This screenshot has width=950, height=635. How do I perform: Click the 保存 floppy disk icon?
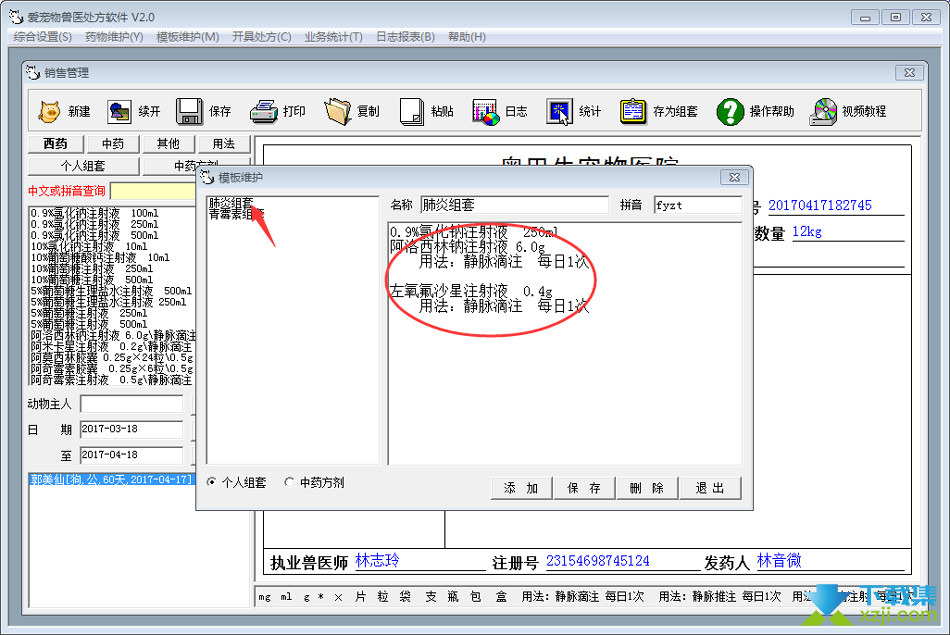(189, 111)
